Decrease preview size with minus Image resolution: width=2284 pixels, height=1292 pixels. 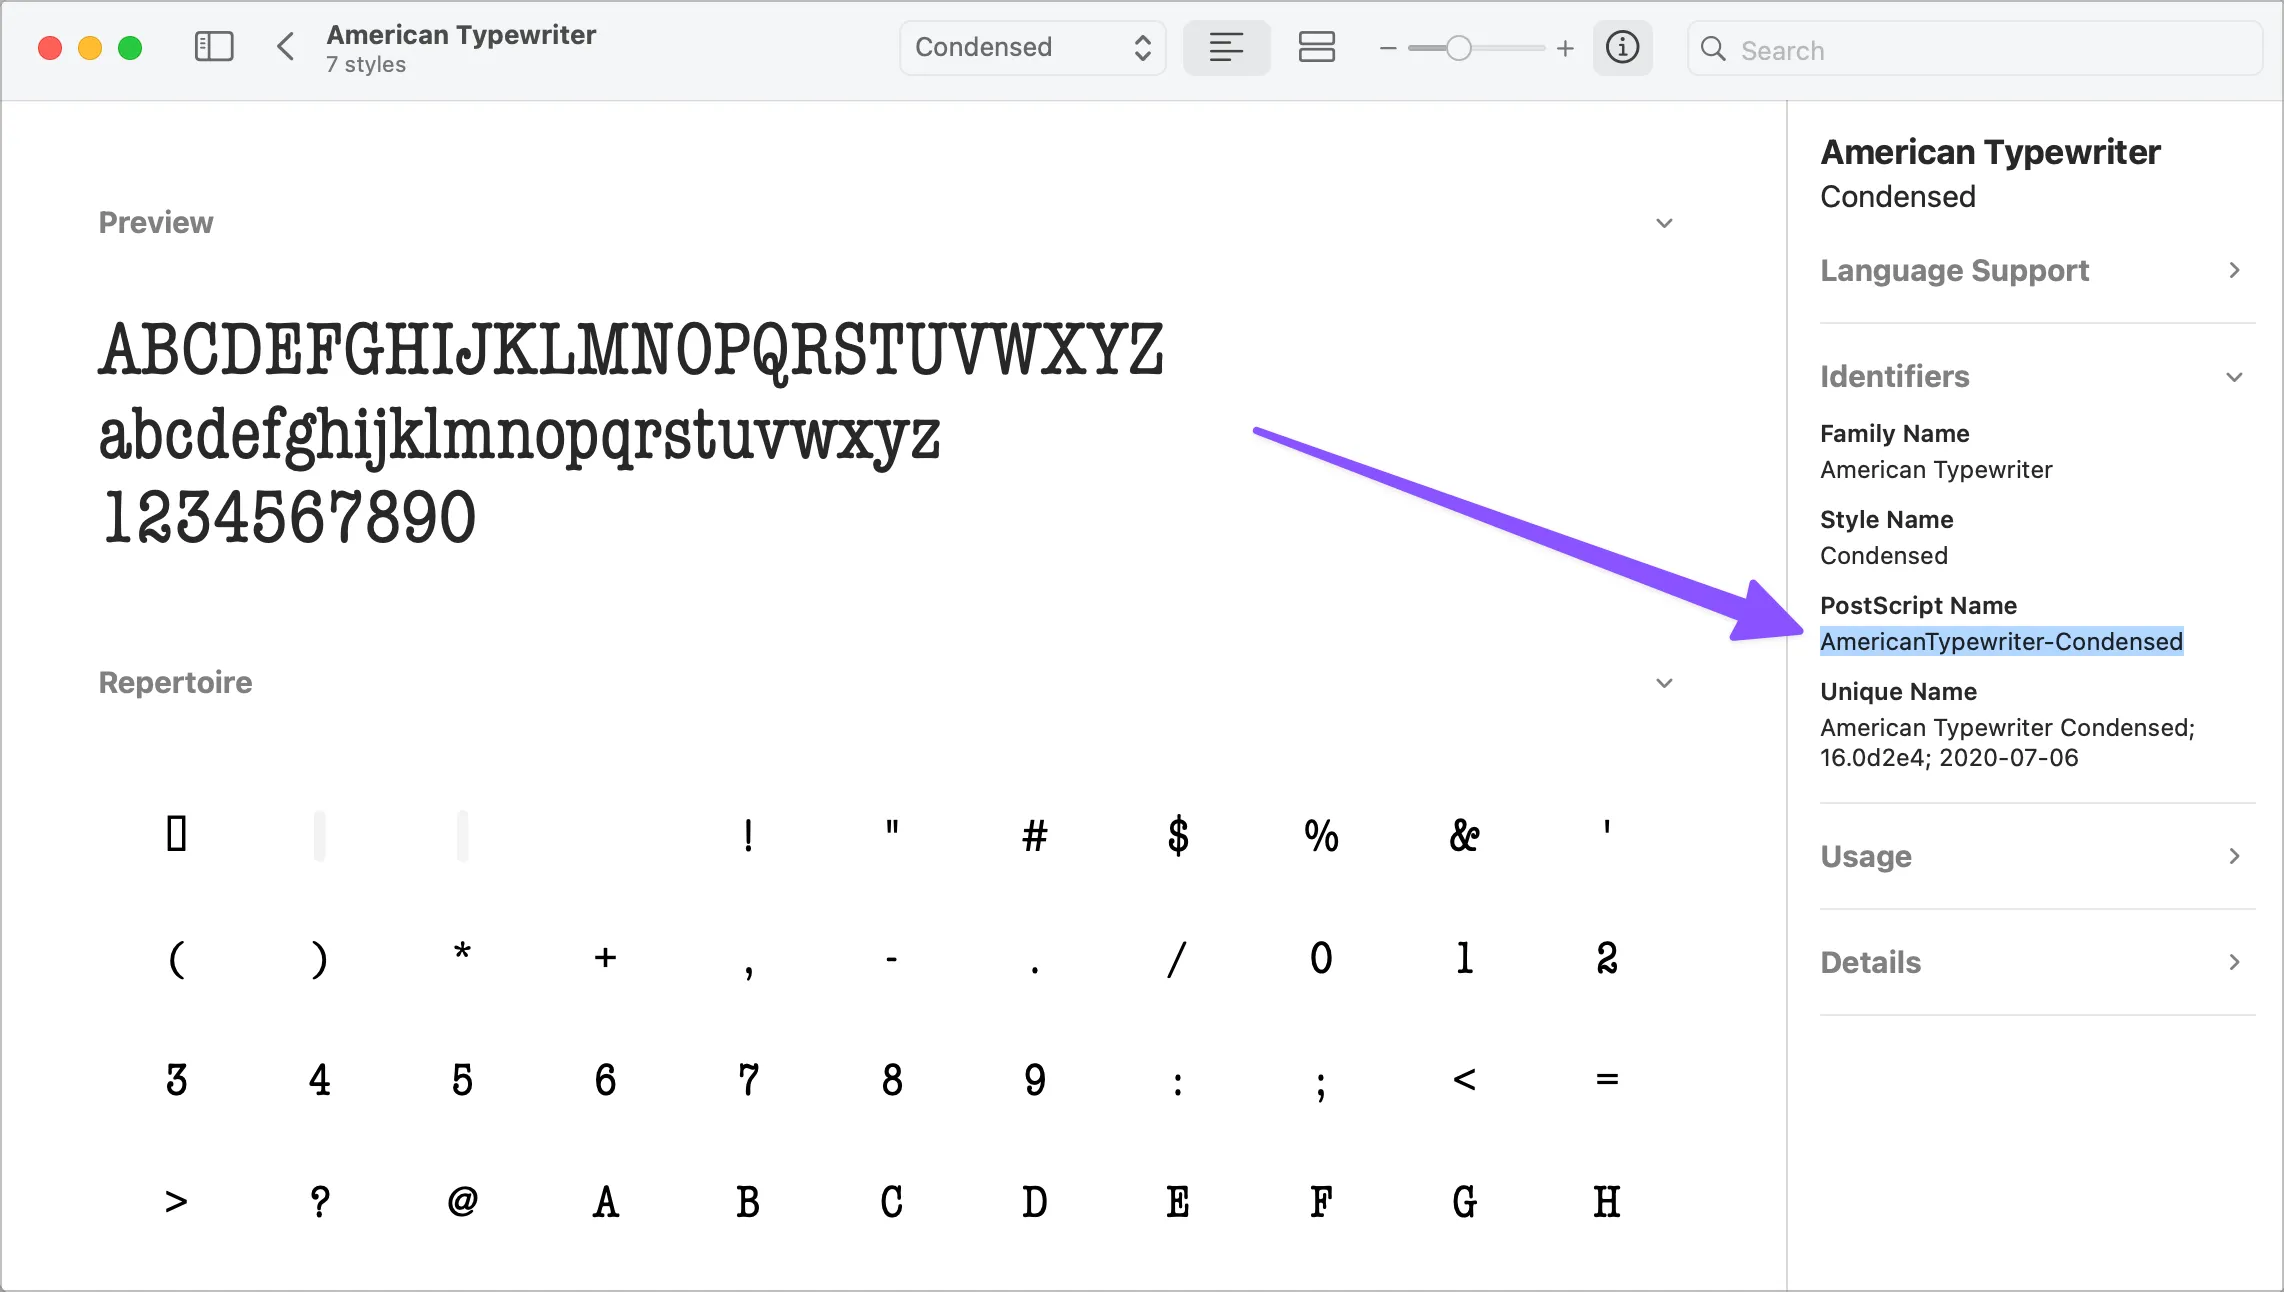pyautogui.click(x=1387, y=48)
